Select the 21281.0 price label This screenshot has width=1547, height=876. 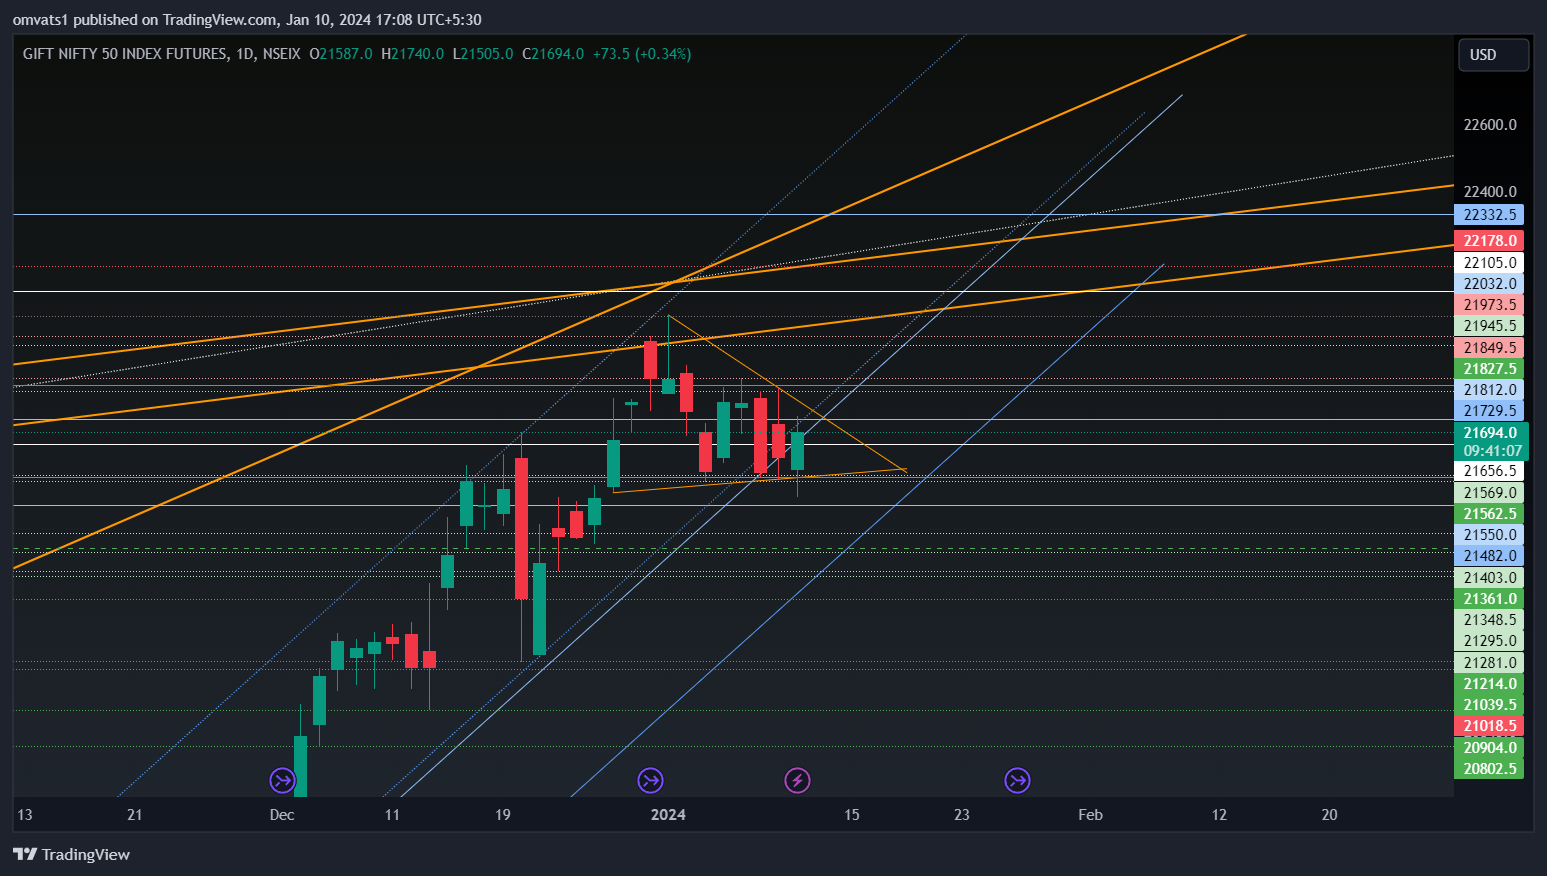[x=1489, y=663]
